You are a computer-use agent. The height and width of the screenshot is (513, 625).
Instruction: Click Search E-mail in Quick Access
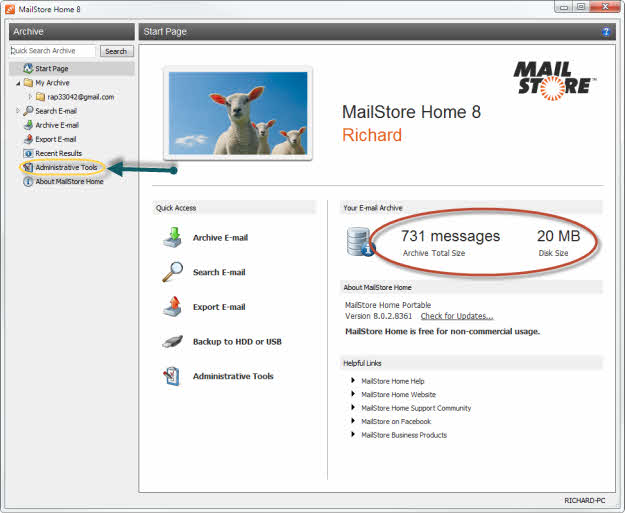(x=219, y=272)
